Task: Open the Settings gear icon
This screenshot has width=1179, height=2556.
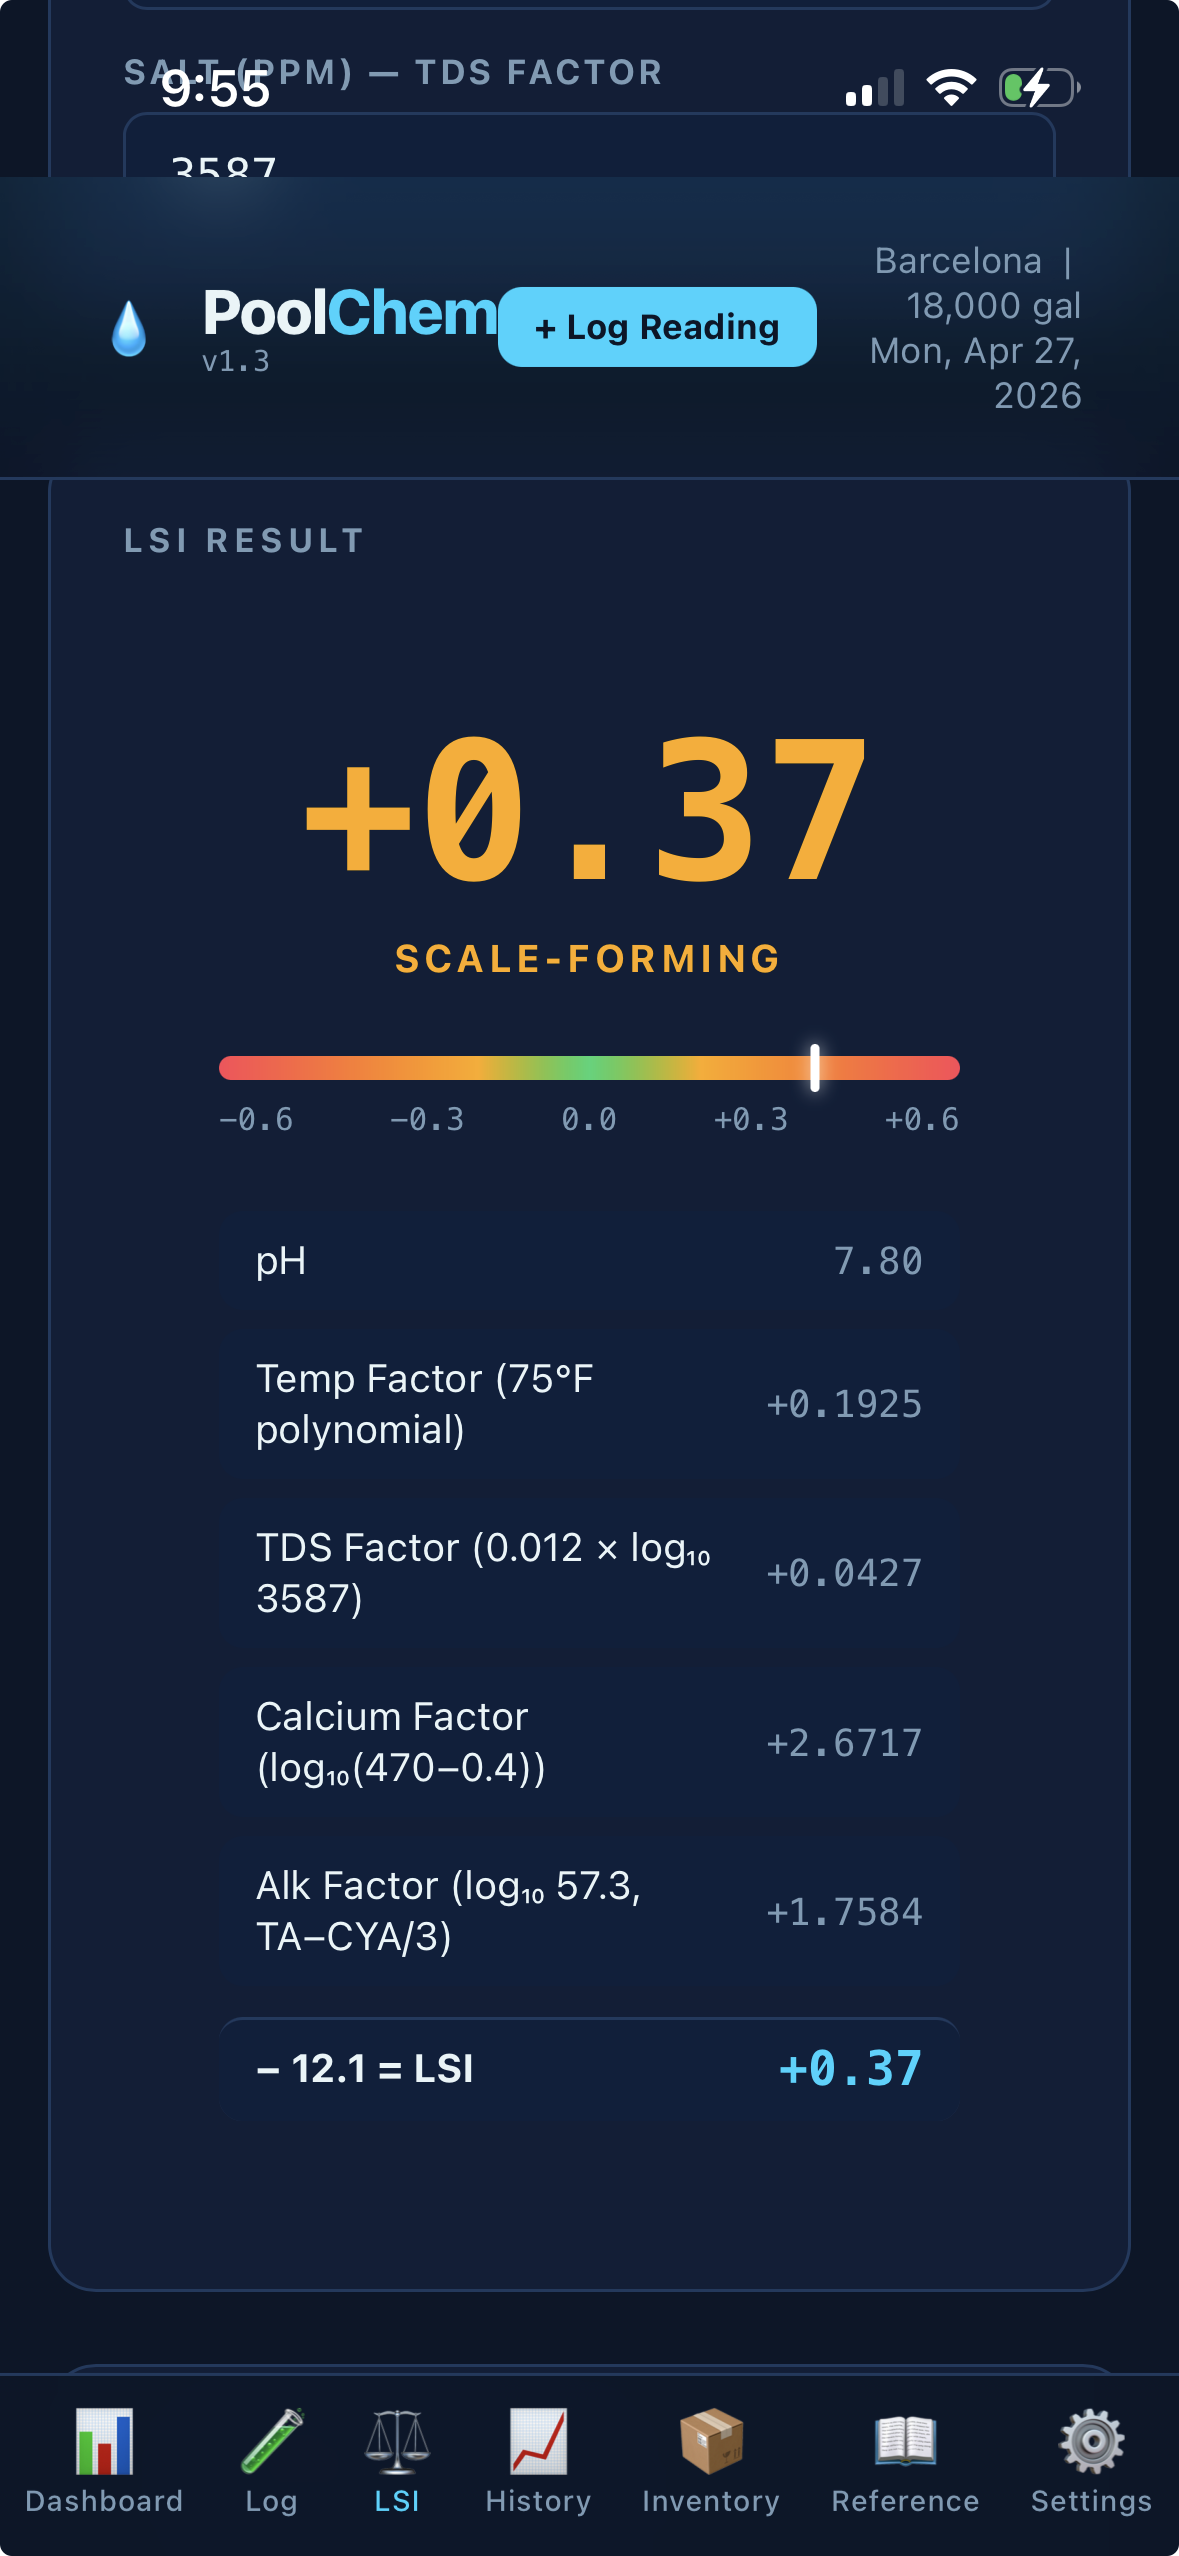Action: coord(1090,2441)
